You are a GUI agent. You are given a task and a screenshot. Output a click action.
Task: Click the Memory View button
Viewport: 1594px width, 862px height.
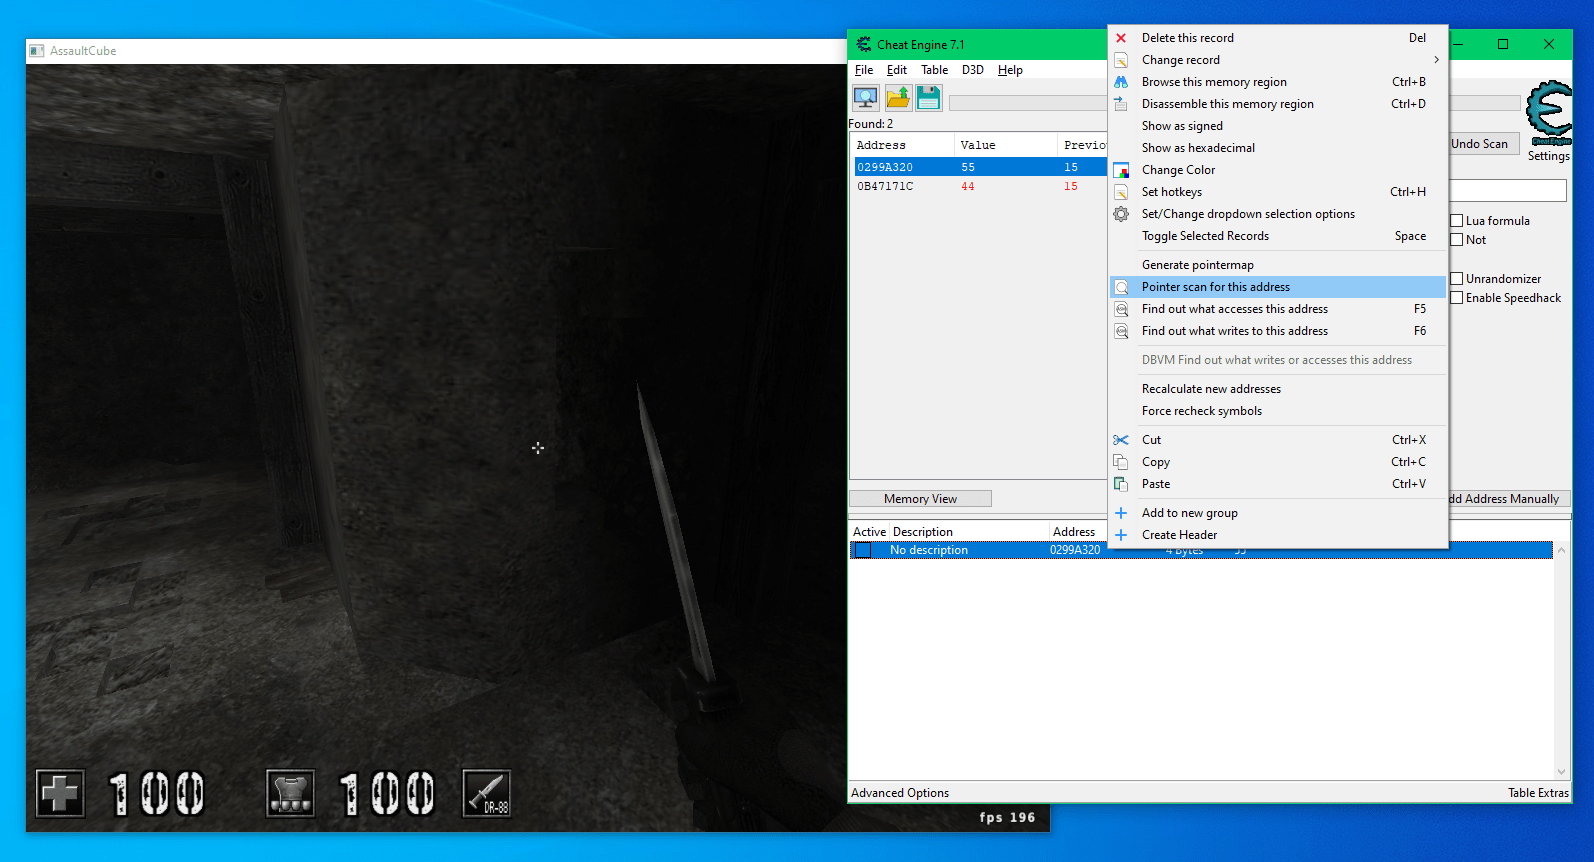[920, 499]
